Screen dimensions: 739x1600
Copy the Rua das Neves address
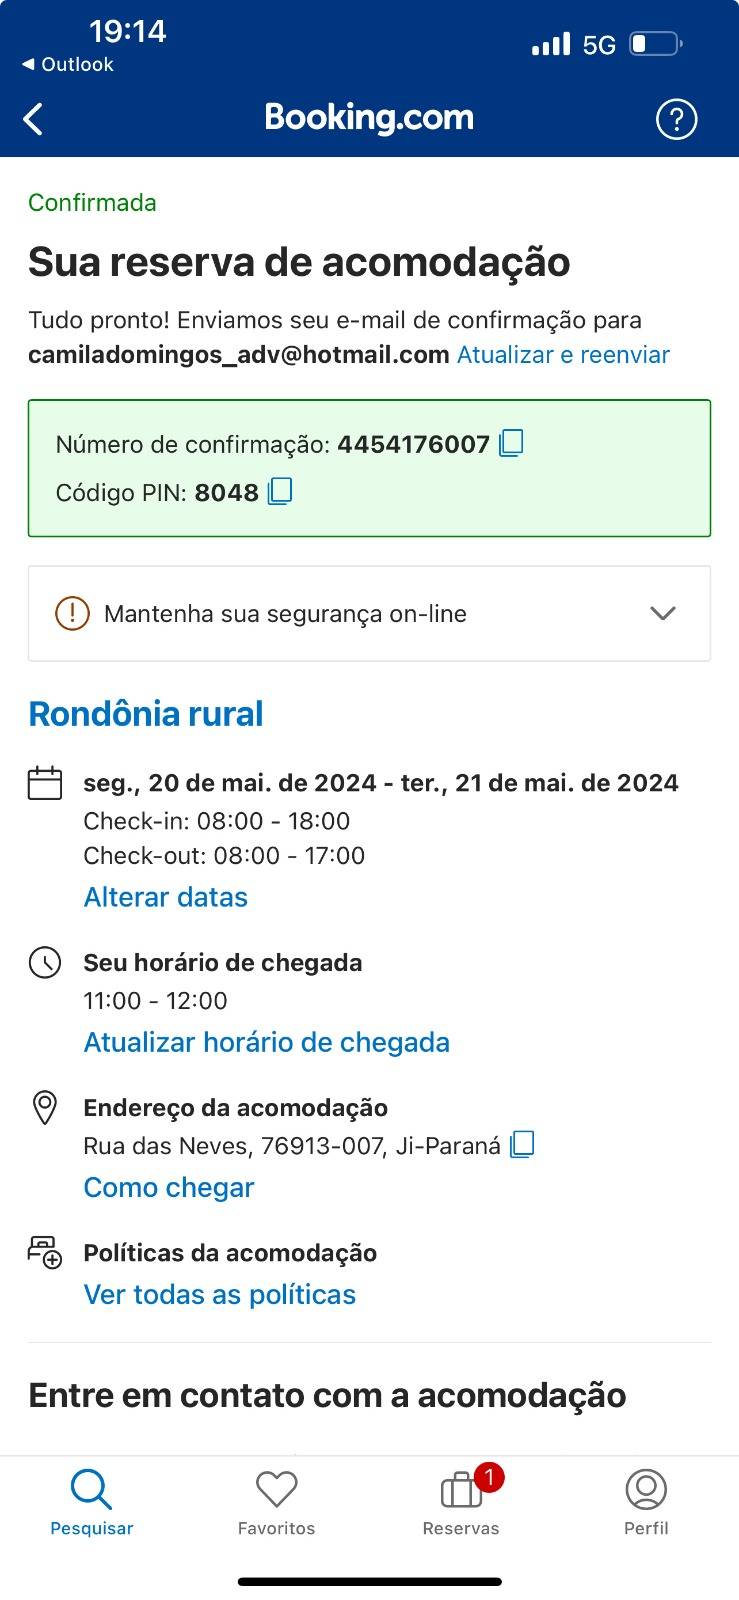[522, 1144]
